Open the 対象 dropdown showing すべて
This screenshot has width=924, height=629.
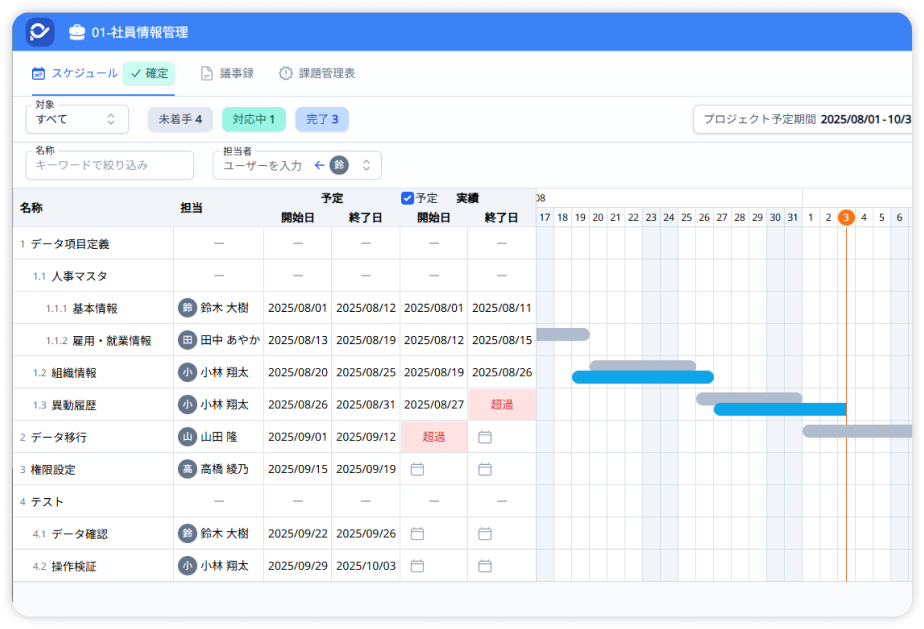[76, 118]
